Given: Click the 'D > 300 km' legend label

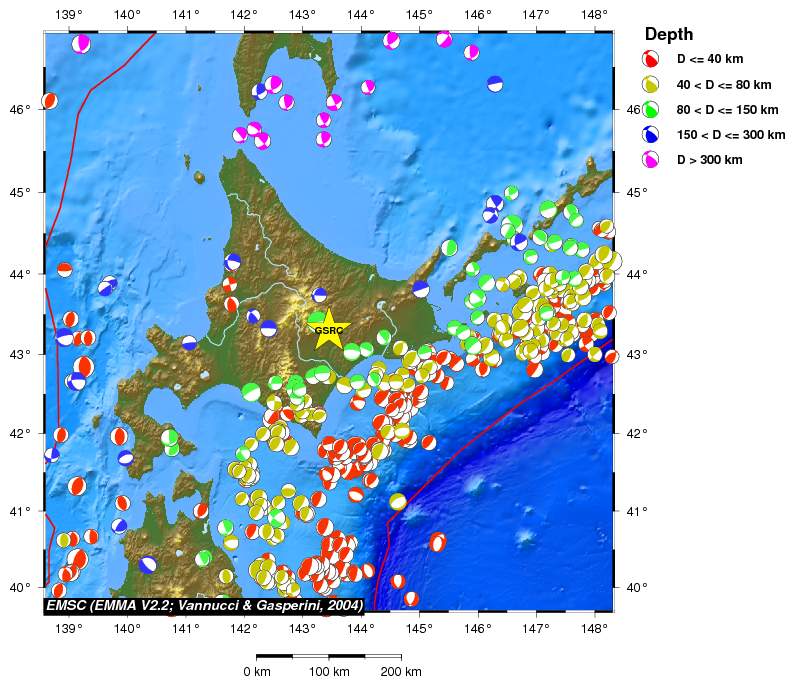Looking at the screenshot, I should (x=709, y=160).
